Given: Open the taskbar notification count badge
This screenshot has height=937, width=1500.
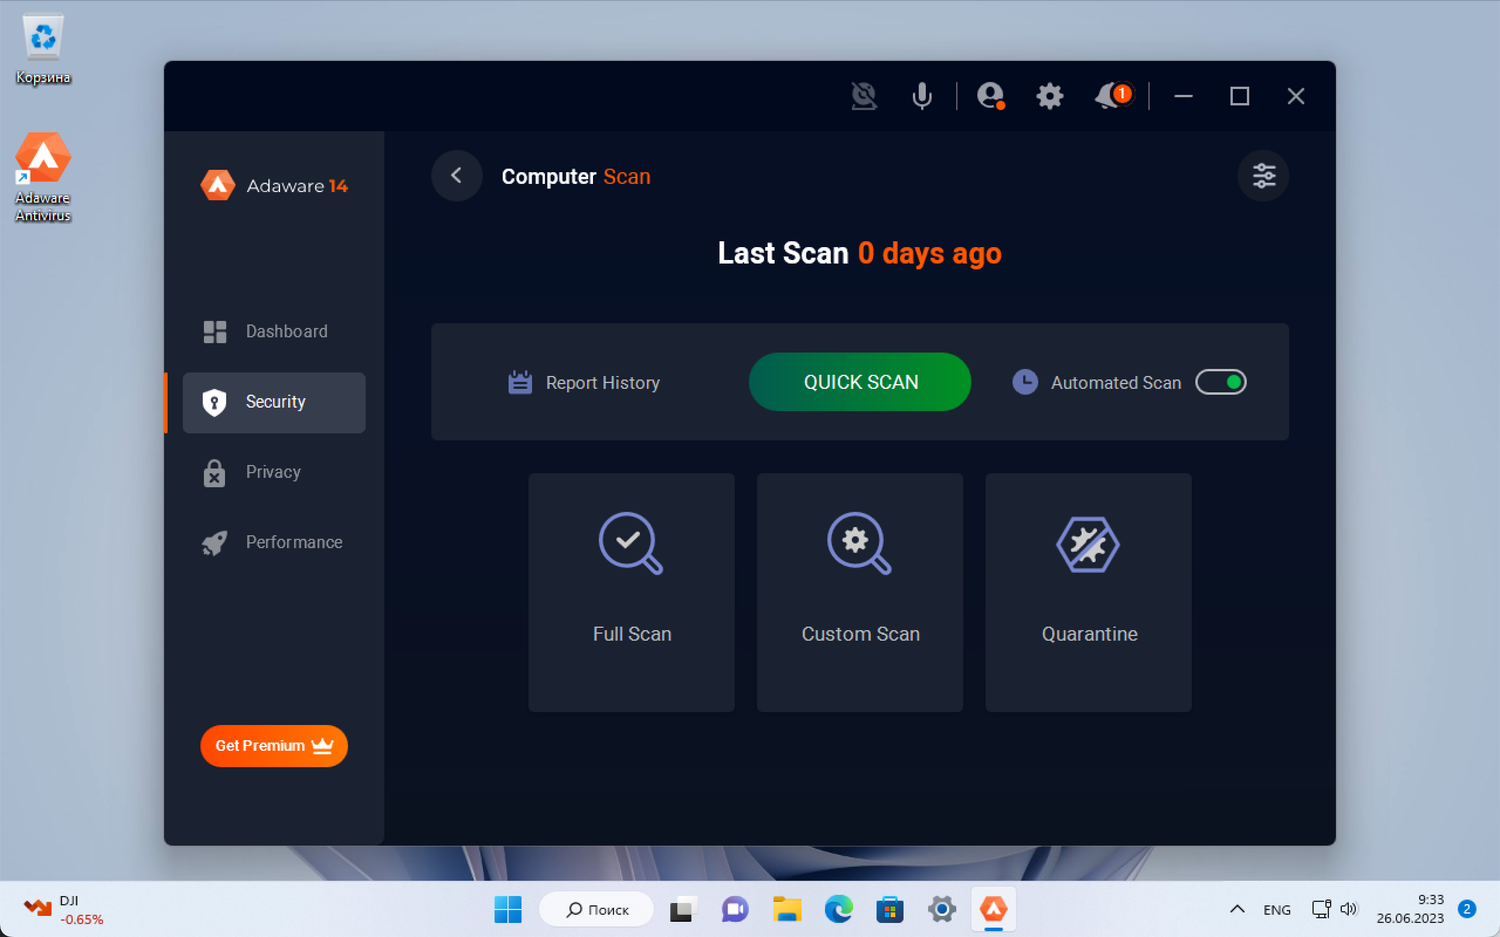Looking at the screenshot, I should click(1467, 909).
